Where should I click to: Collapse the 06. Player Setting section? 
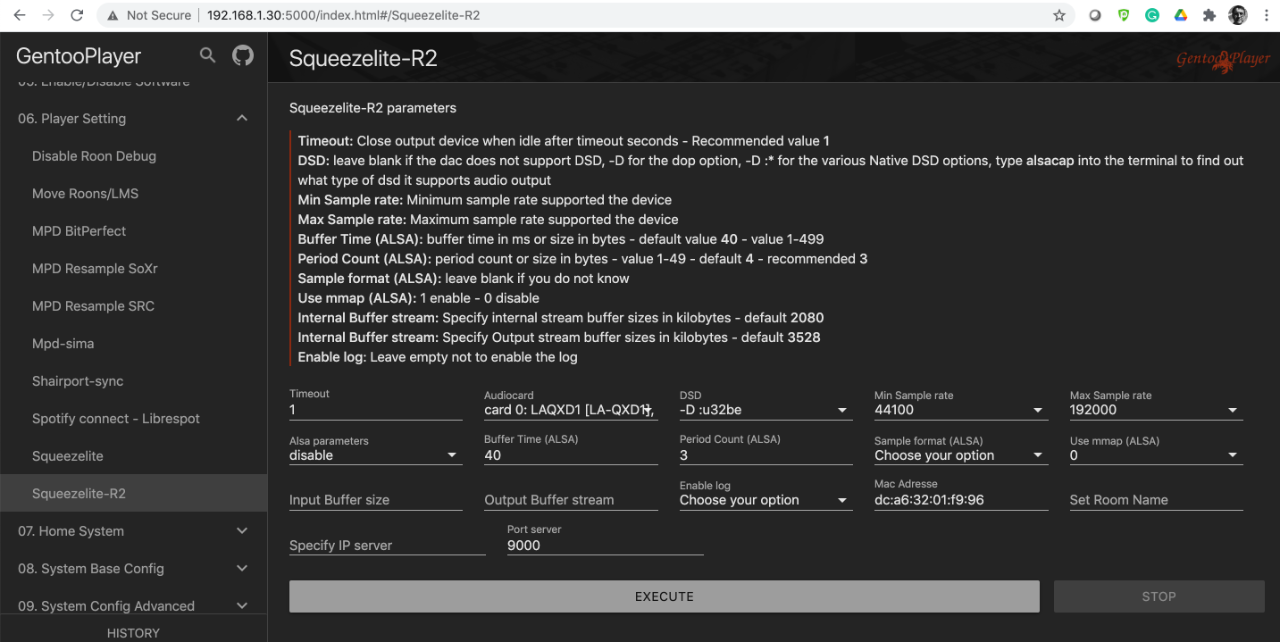133,118
